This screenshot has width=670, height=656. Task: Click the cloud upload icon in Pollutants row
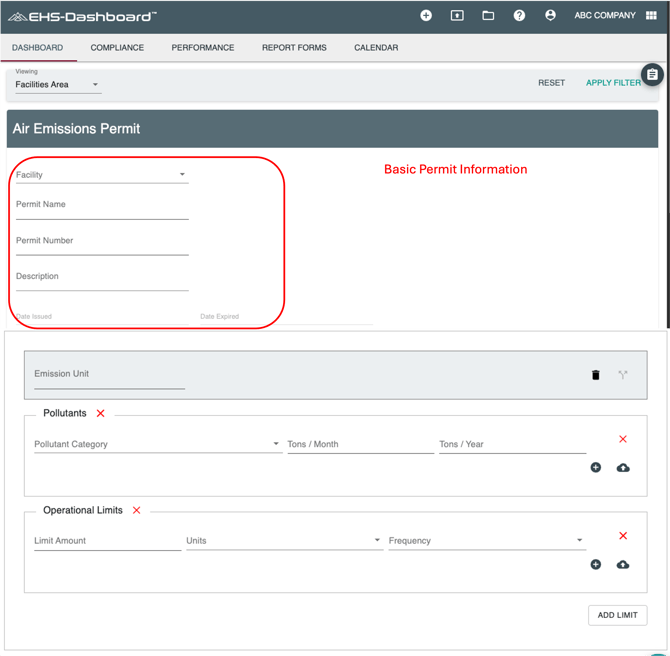point(623,468)
